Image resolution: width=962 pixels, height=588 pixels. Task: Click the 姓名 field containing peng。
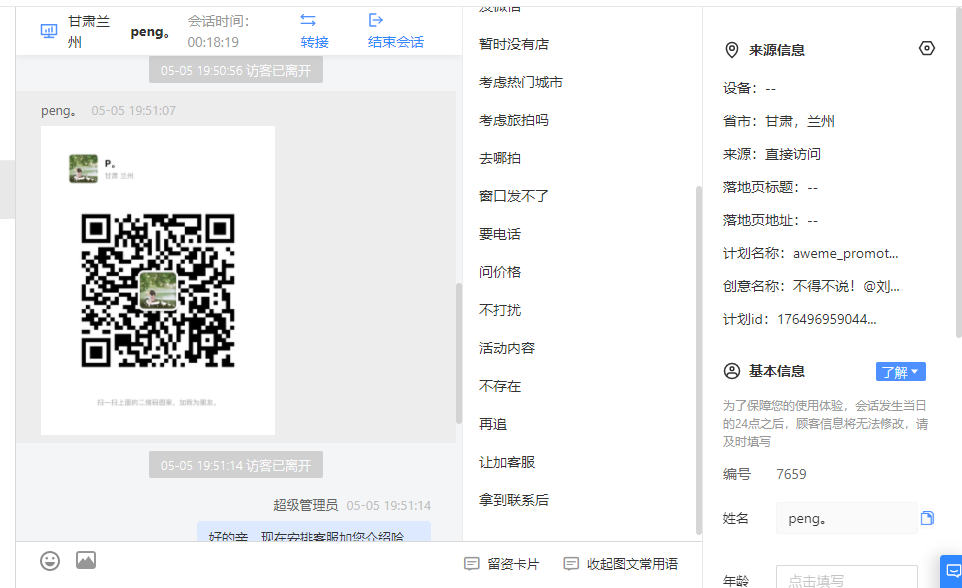847,518
